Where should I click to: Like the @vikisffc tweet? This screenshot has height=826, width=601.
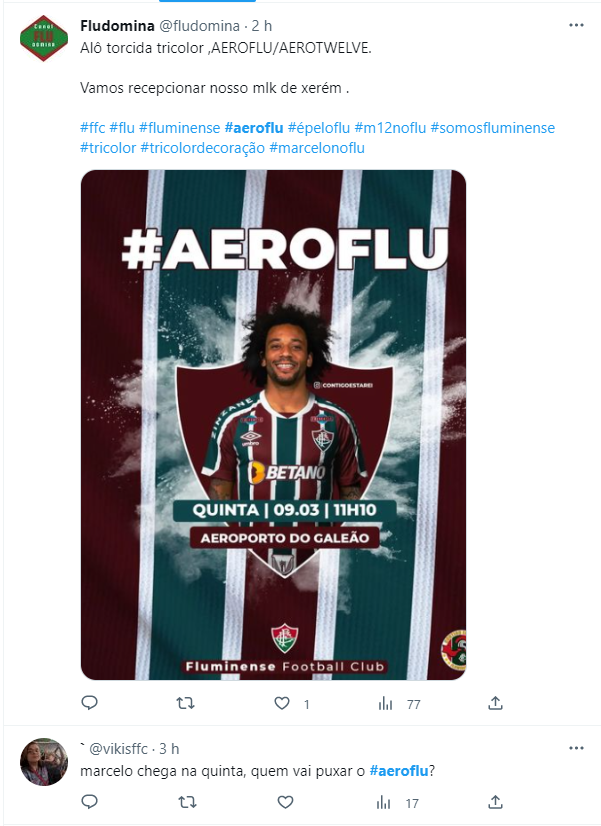[285, 802]
